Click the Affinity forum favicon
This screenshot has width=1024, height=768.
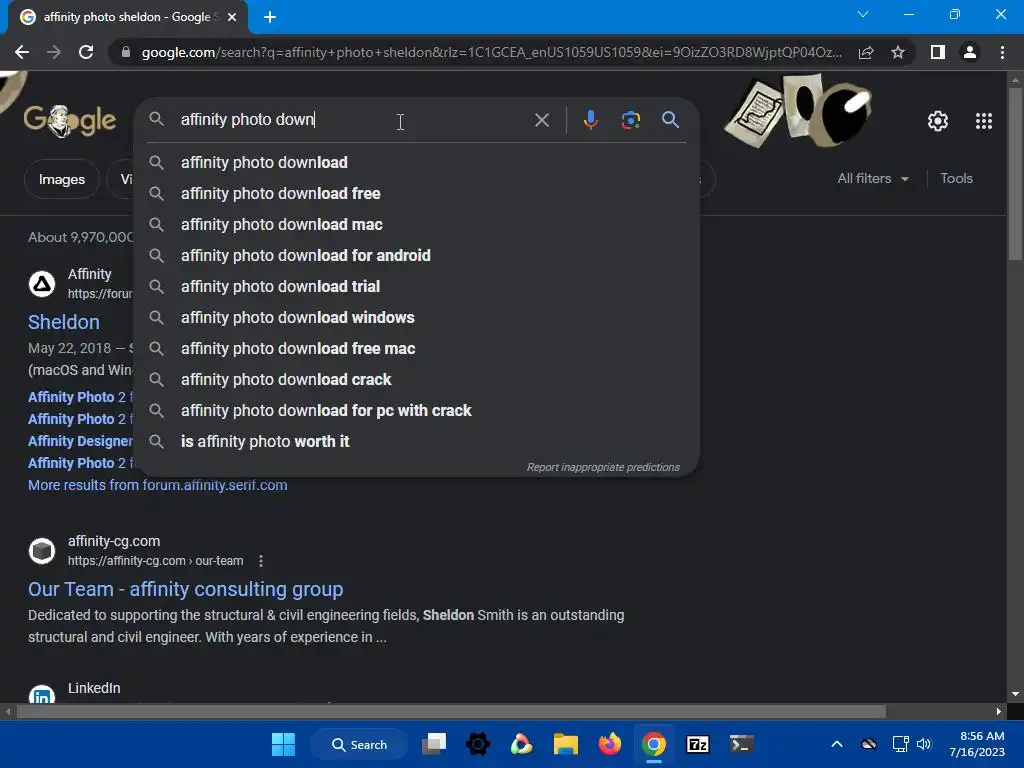point(42,284)
